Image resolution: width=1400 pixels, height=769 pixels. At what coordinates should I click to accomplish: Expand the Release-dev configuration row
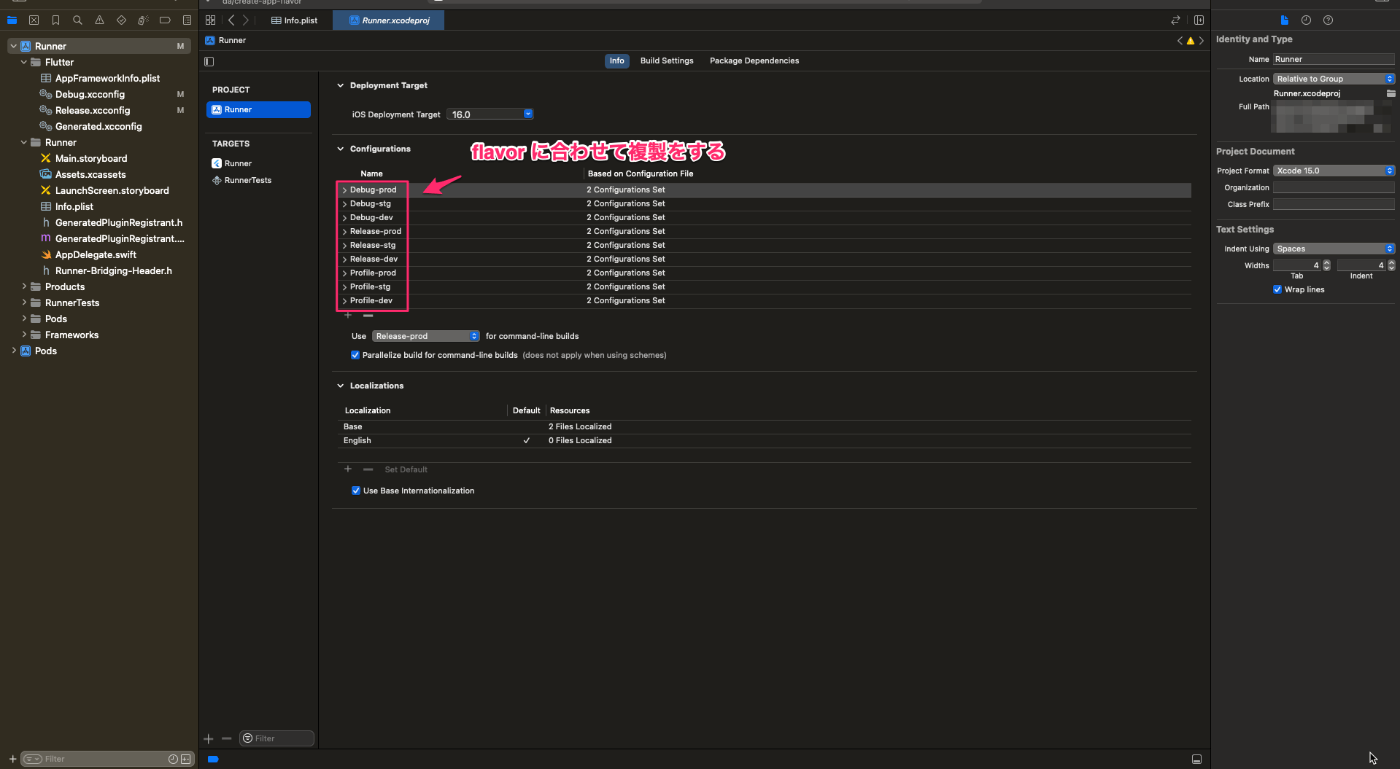(x=345, y=259)
